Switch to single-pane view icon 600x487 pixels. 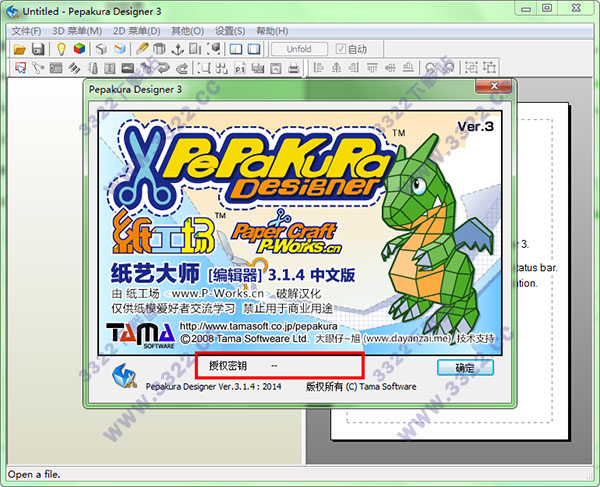[254, 49]
